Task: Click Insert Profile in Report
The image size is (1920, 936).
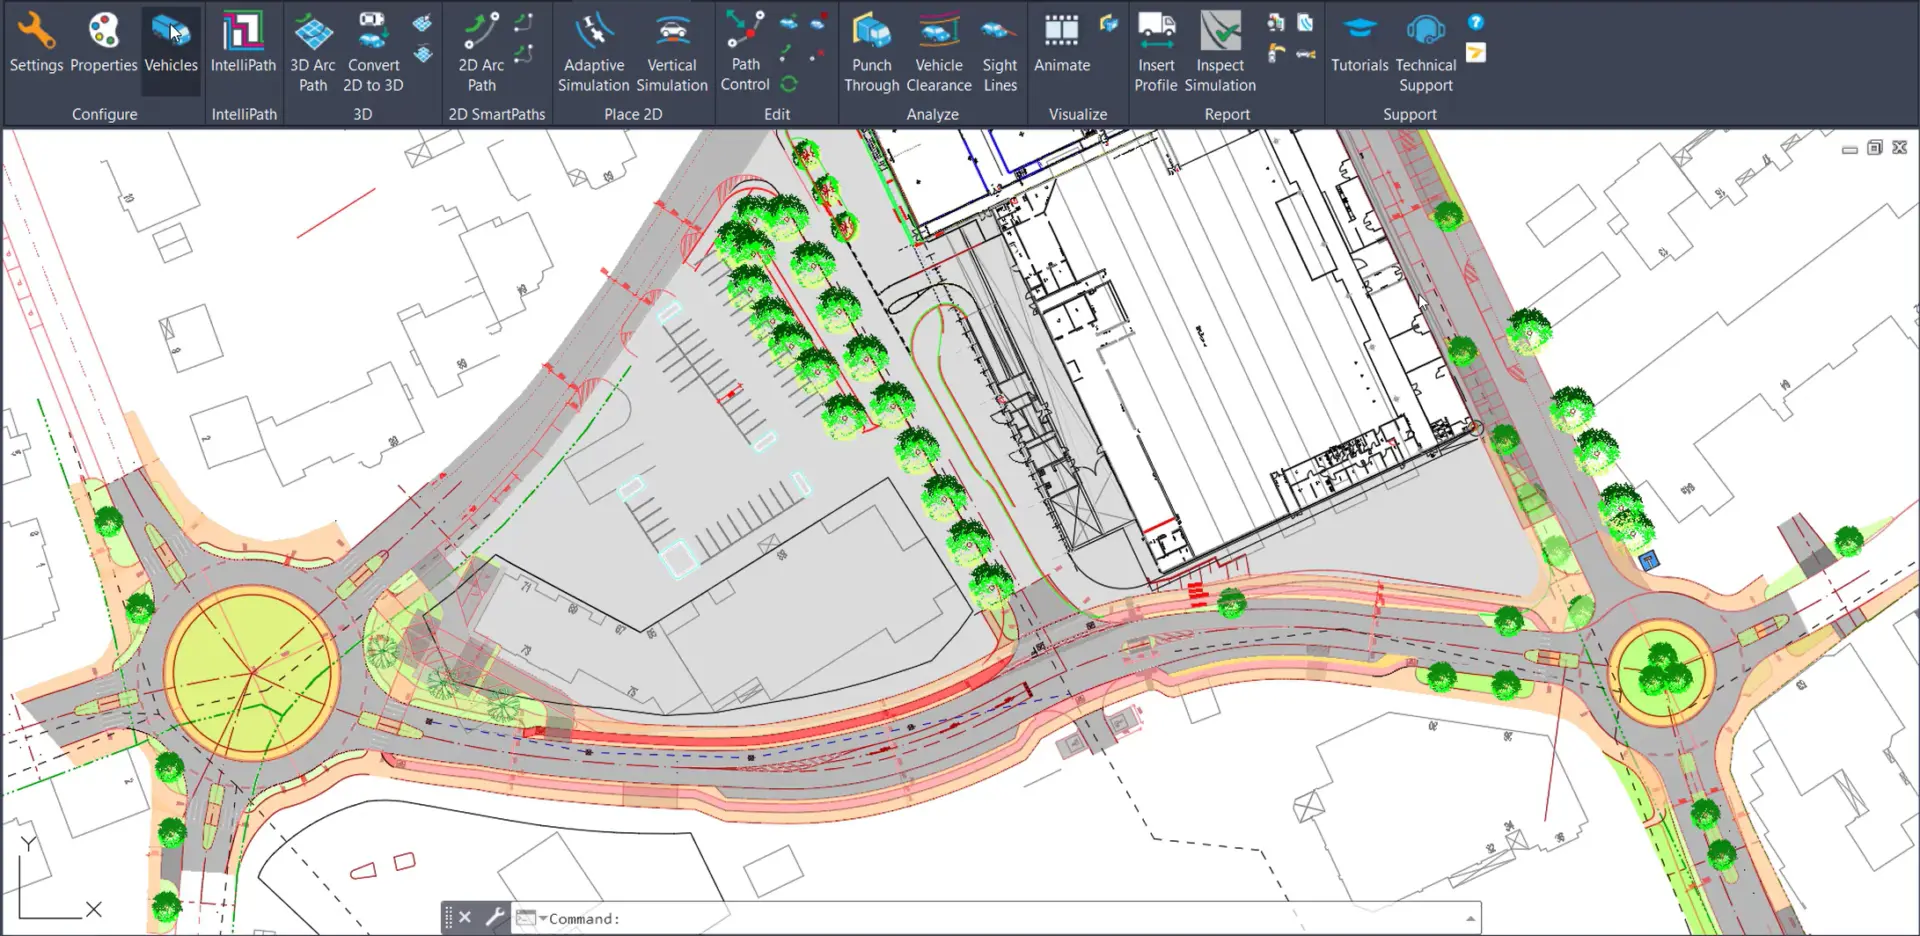Action: [1156, 50]
